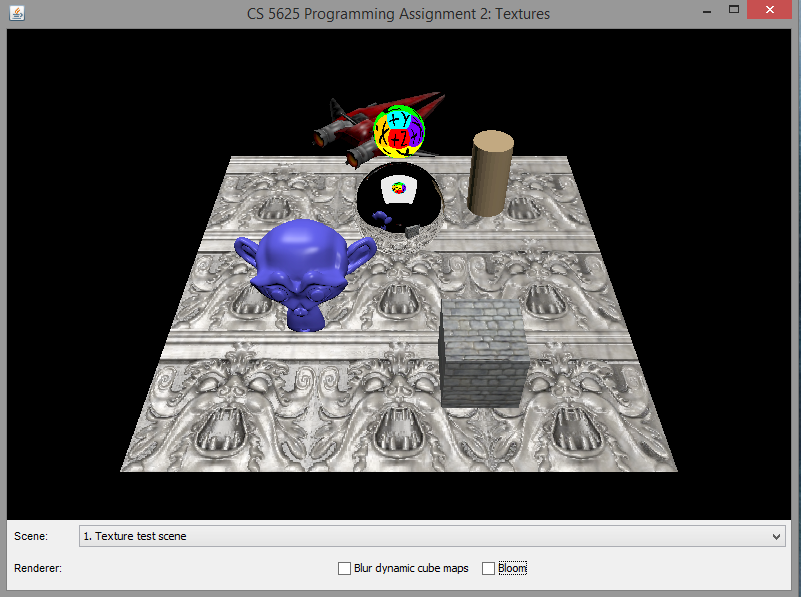Click the black background above the spaceship
801x597 pixels.
[380, 60]
